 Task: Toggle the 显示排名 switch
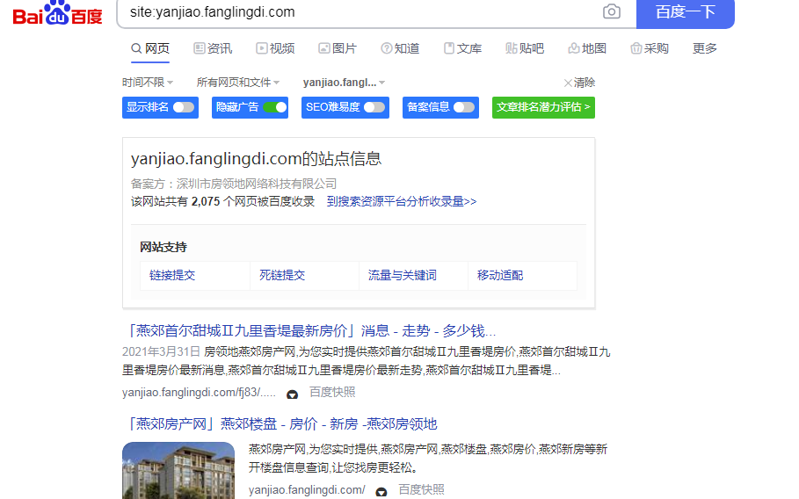pyautogui.click(x=184, y=107)
